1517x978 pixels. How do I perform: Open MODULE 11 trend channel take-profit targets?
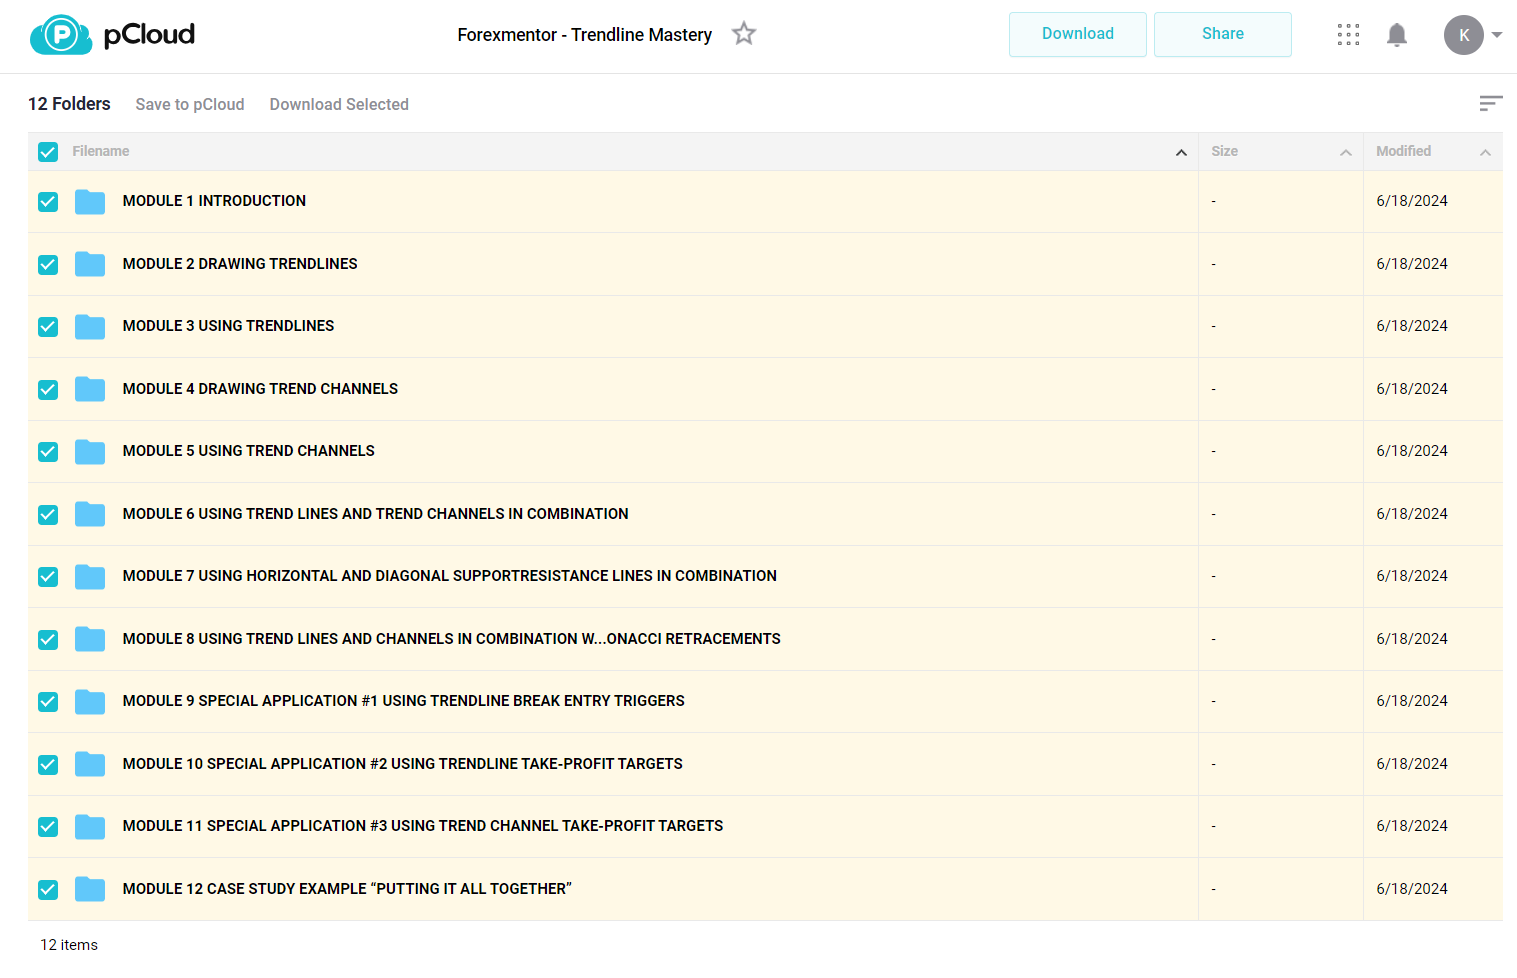point(422,826)
